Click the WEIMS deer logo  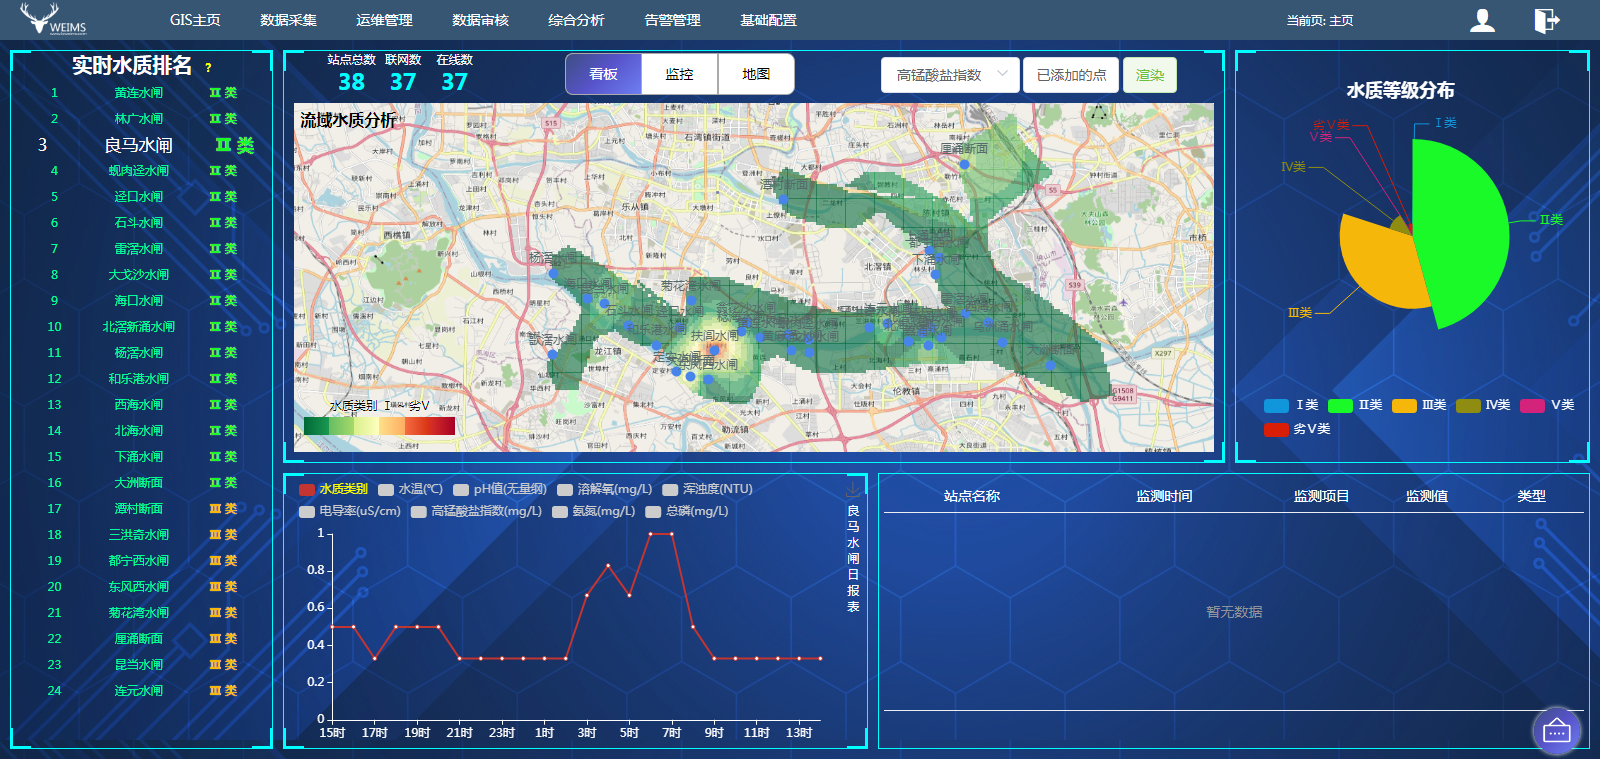pos(52,19)
